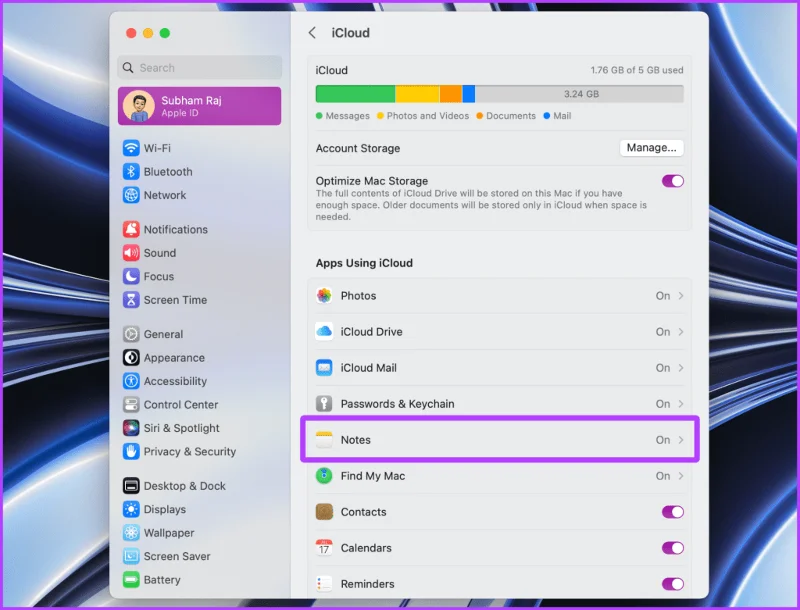The image size is (800, 610).
Task: Expand Find My Mac chevron
Action: [681, 476]
